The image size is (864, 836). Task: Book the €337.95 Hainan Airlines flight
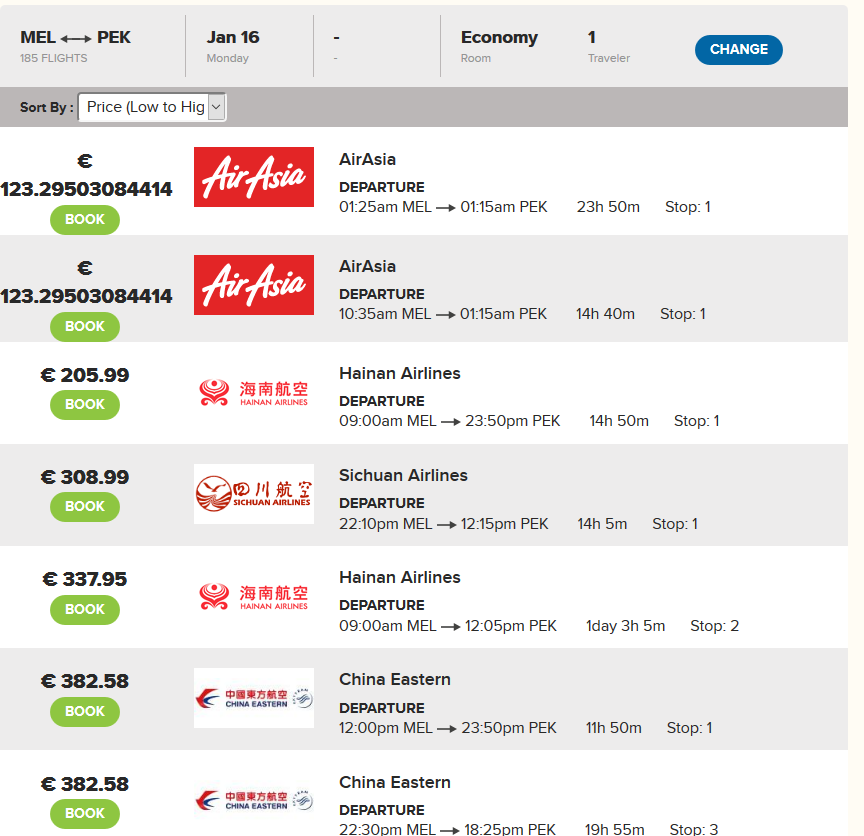tap(85, 610)
